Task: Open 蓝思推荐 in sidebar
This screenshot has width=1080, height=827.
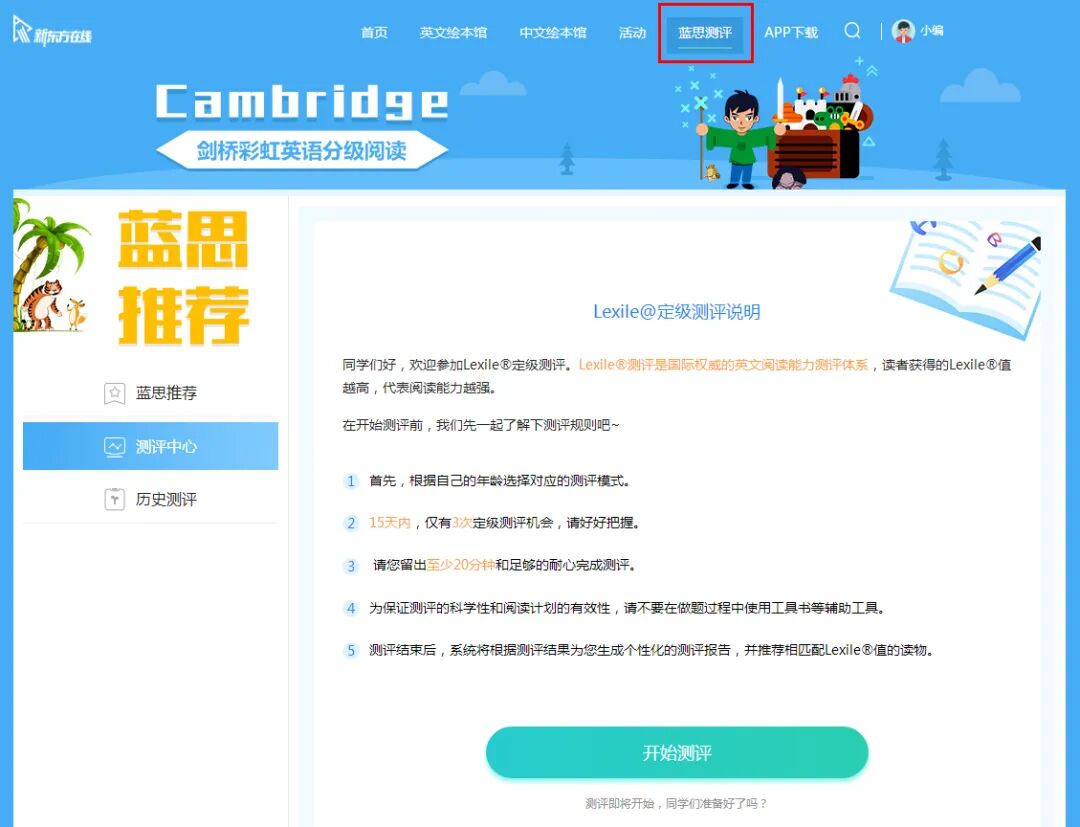Action: pyautogui.click(x=150, y=393)
